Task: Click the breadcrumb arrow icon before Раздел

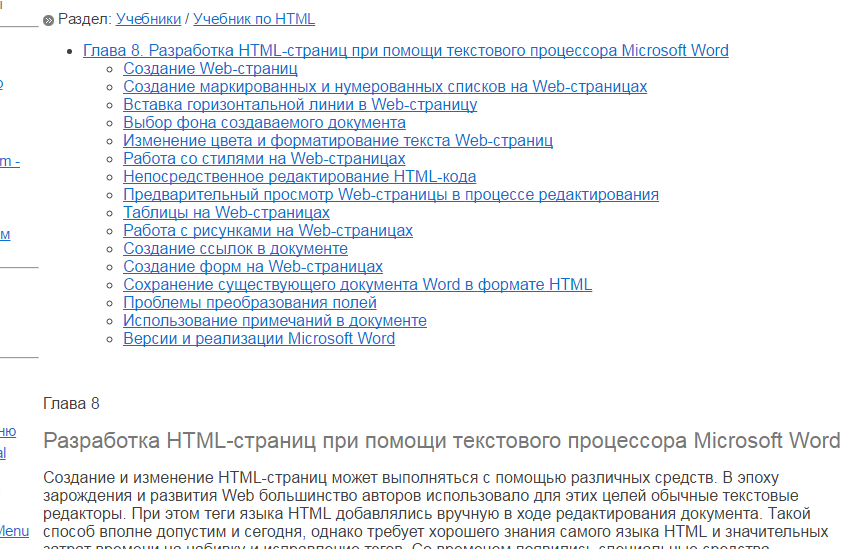Action: (x=48, y=20)
